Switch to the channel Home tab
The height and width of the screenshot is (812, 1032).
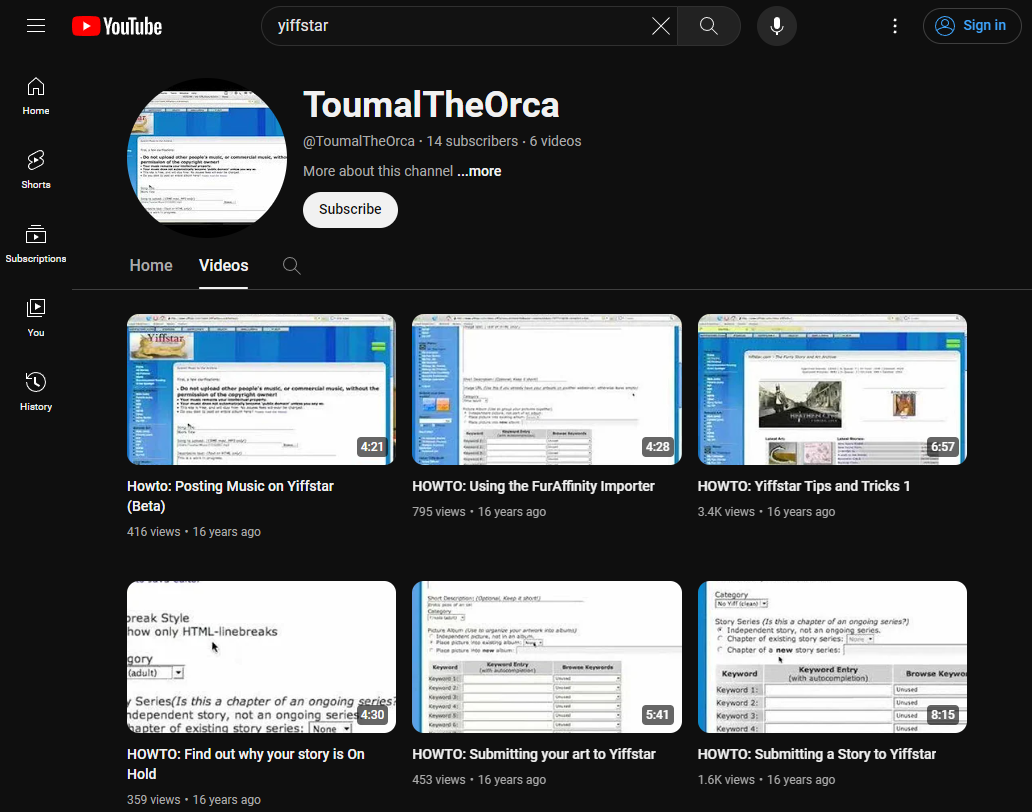(151, 265)
